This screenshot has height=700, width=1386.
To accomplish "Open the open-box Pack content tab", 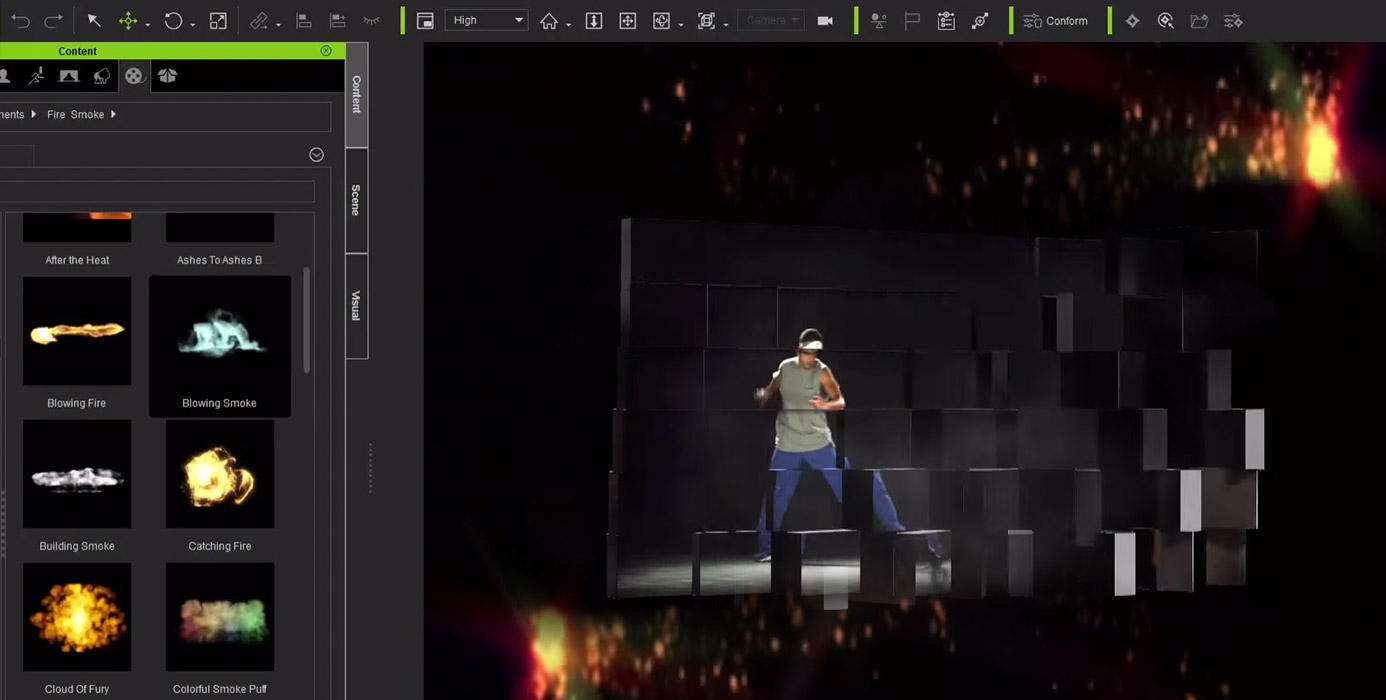I will pos(167,76).
